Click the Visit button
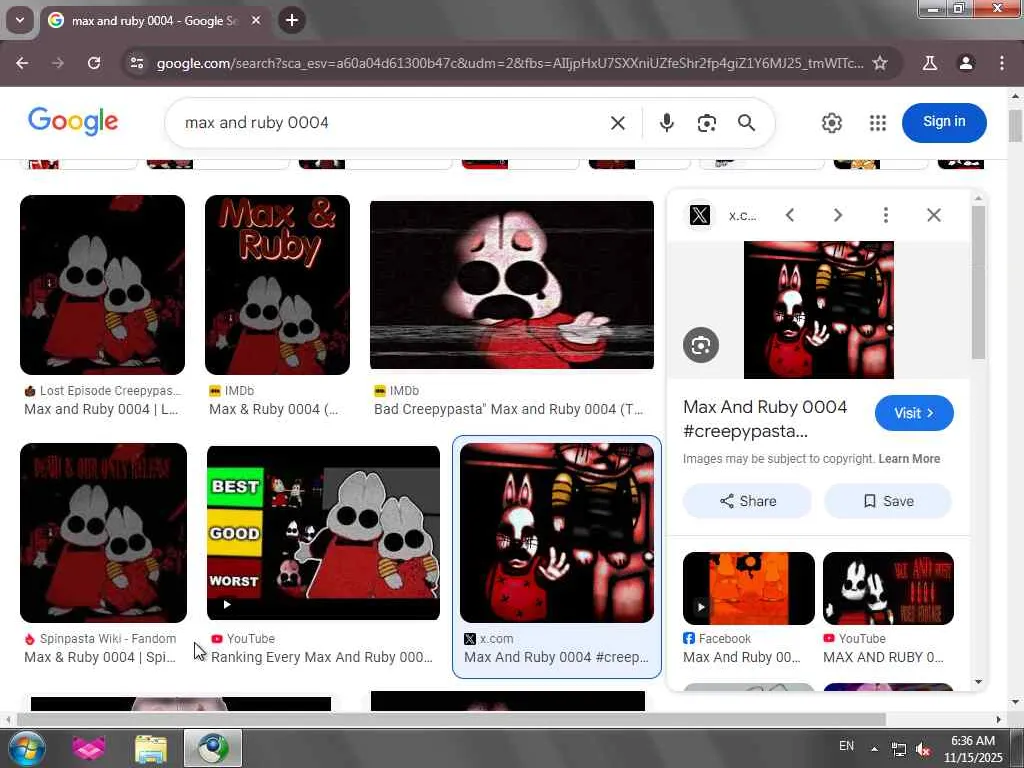The width and height of the screenshot is (1024, 768). point(914,413)
